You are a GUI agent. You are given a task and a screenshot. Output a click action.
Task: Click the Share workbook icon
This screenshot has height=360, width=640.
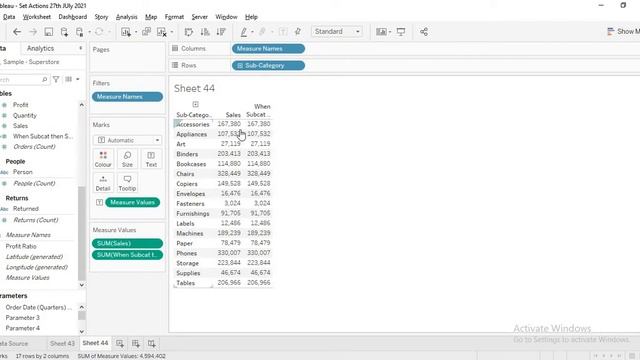[424, 32]
